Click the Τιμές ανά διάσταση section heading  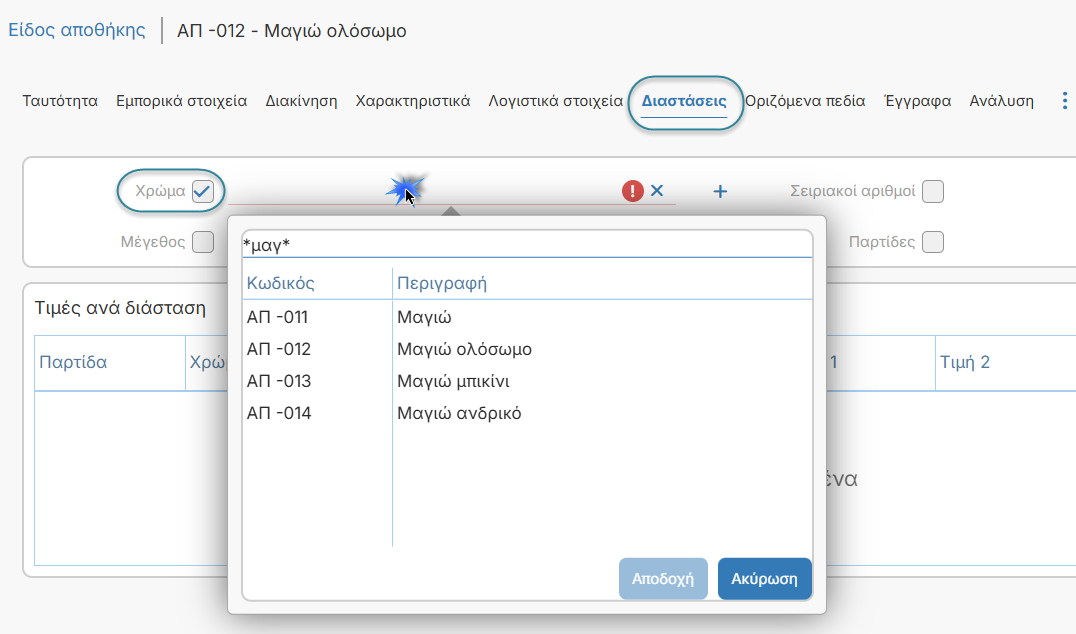click(120, 307)
